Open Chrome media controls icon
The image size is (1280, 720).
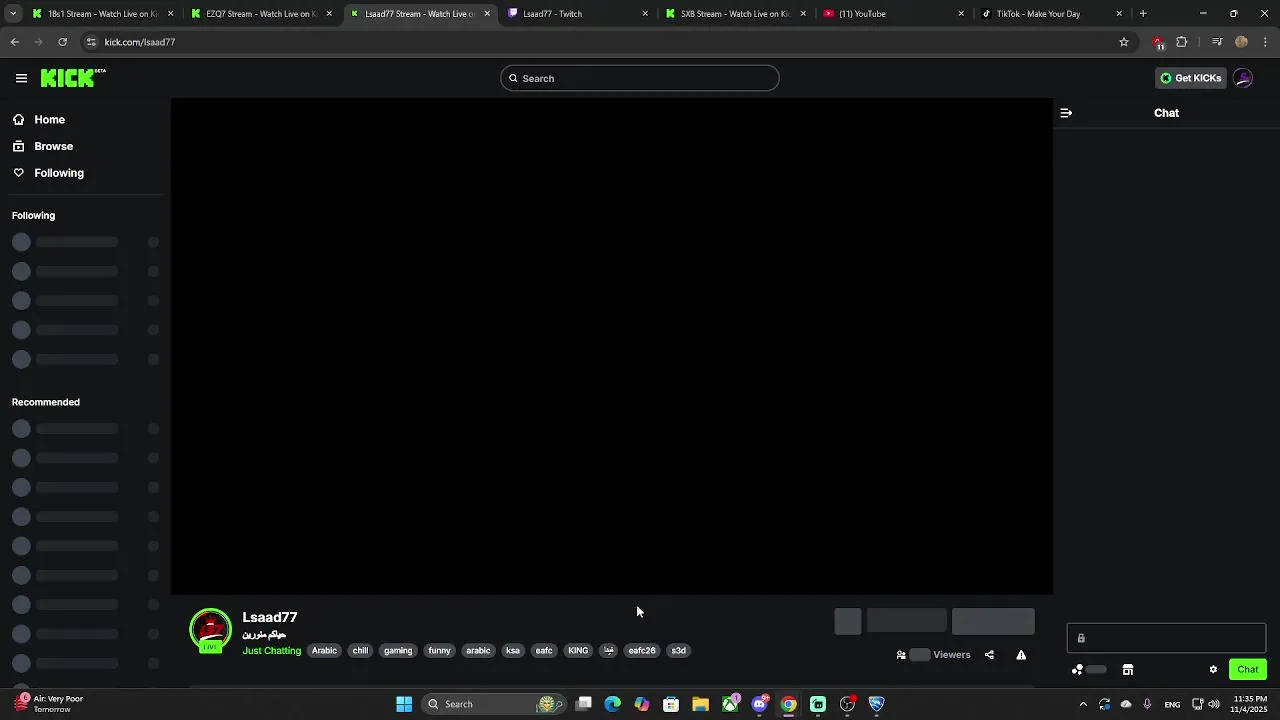1217,42
